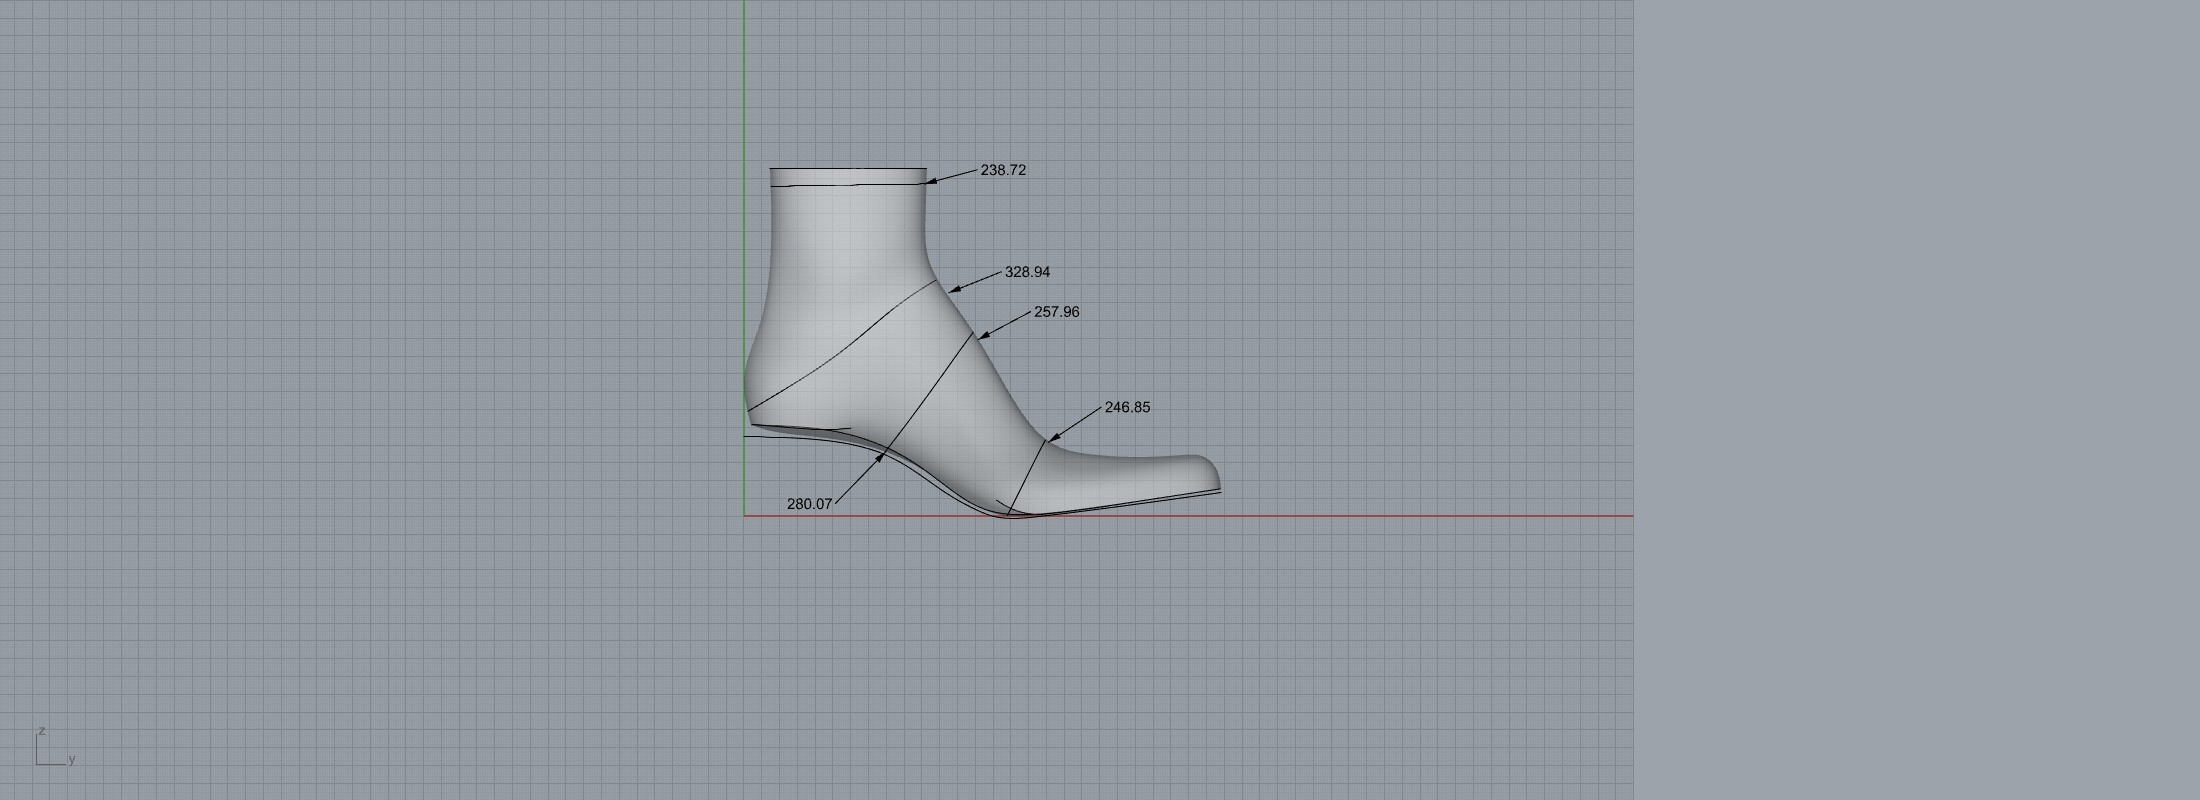Select arrowhead of the 280.07 leader
Screen dimensions: 2200x800
[880, 457]
